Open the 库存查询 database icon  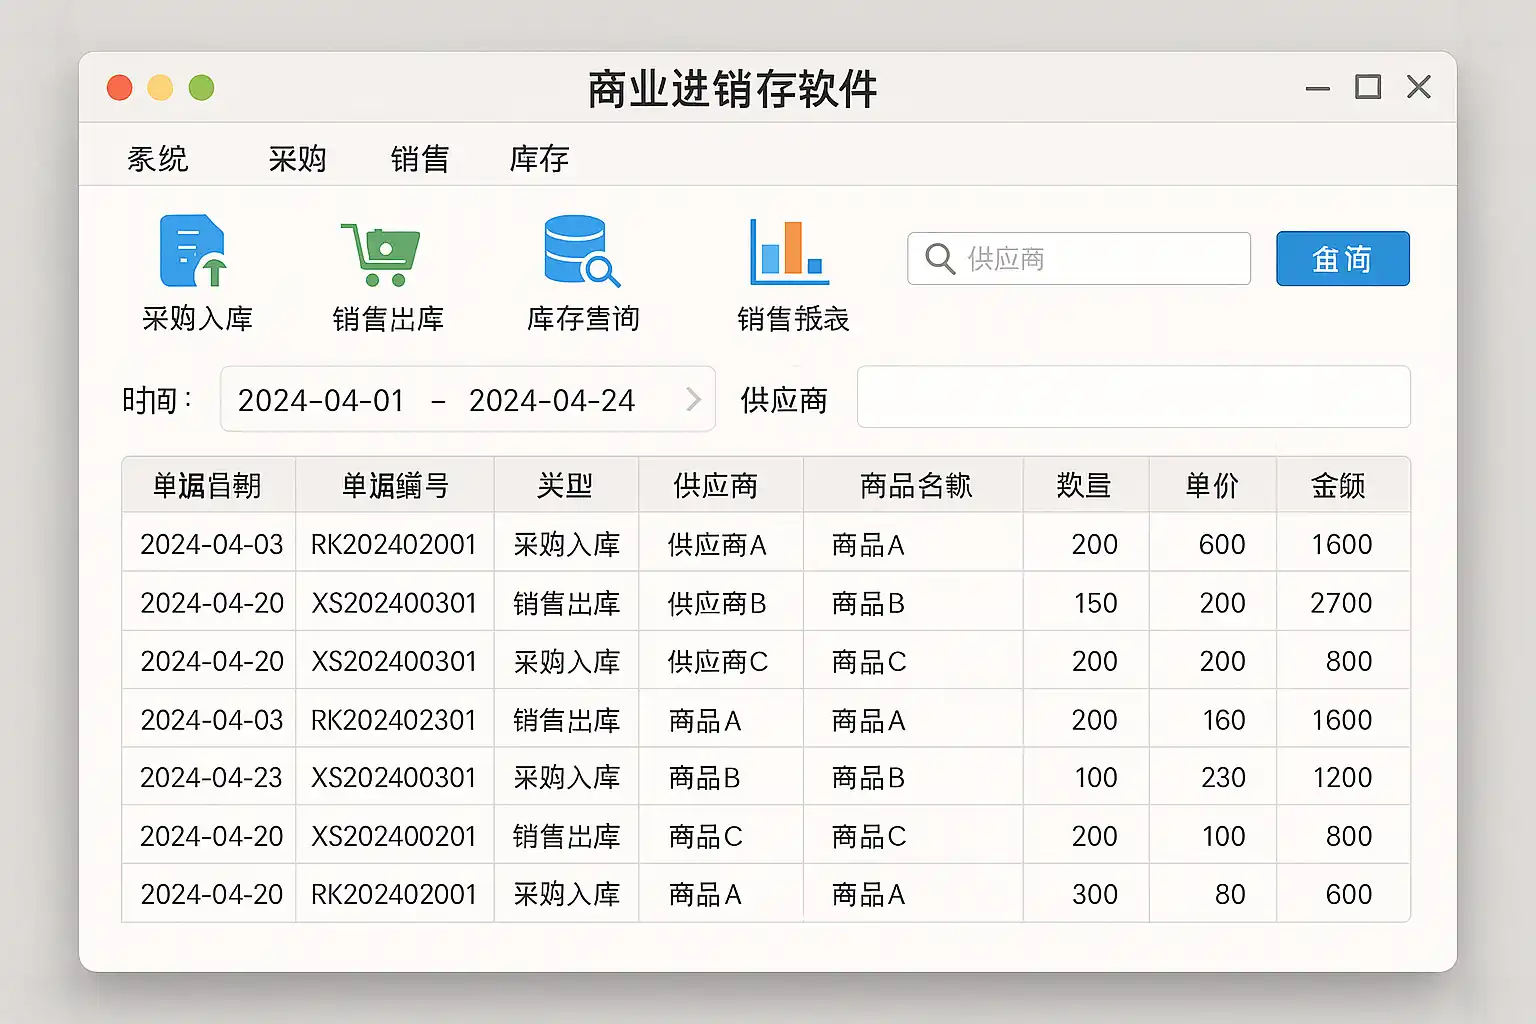580,251
